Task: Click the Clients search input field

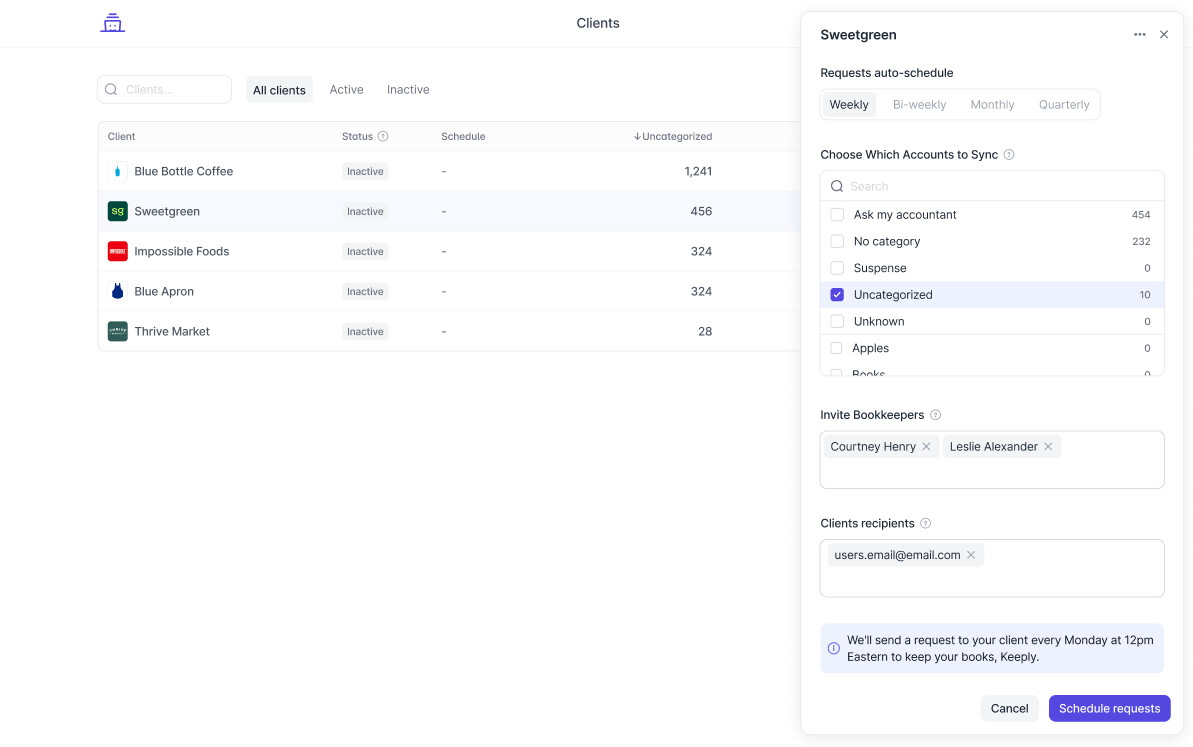Action: click(164, 90)
